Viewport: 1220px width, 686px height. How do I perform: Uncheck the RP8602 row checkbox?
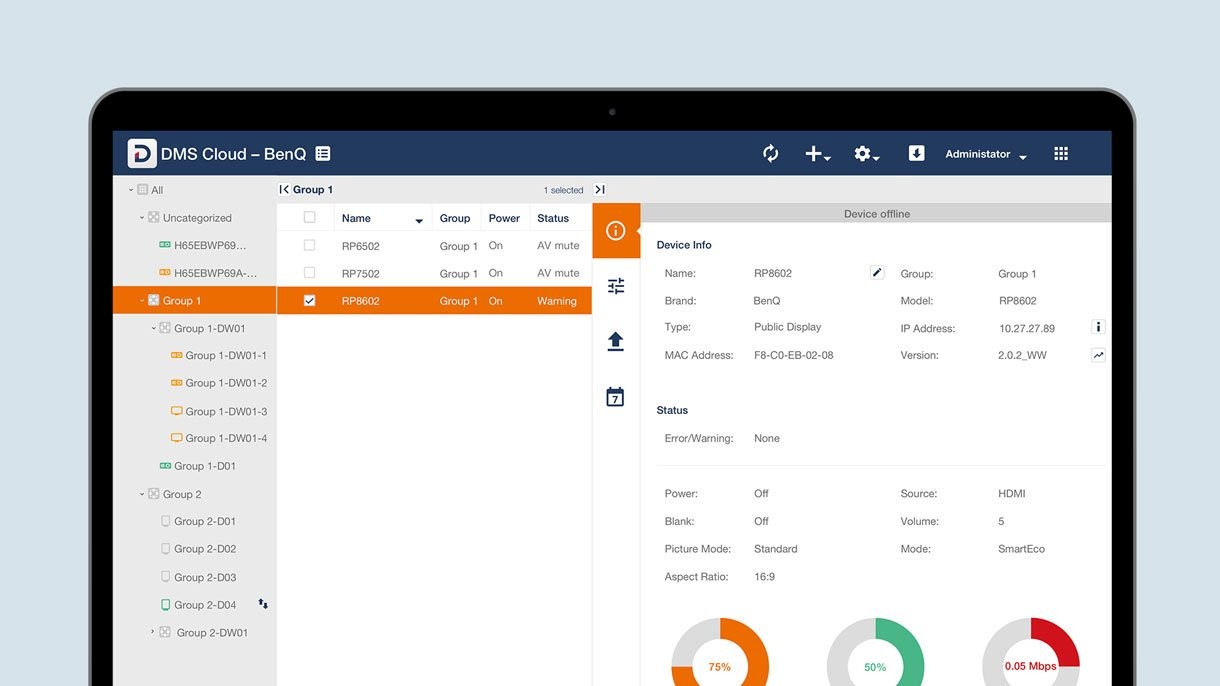tap(309, 301)
